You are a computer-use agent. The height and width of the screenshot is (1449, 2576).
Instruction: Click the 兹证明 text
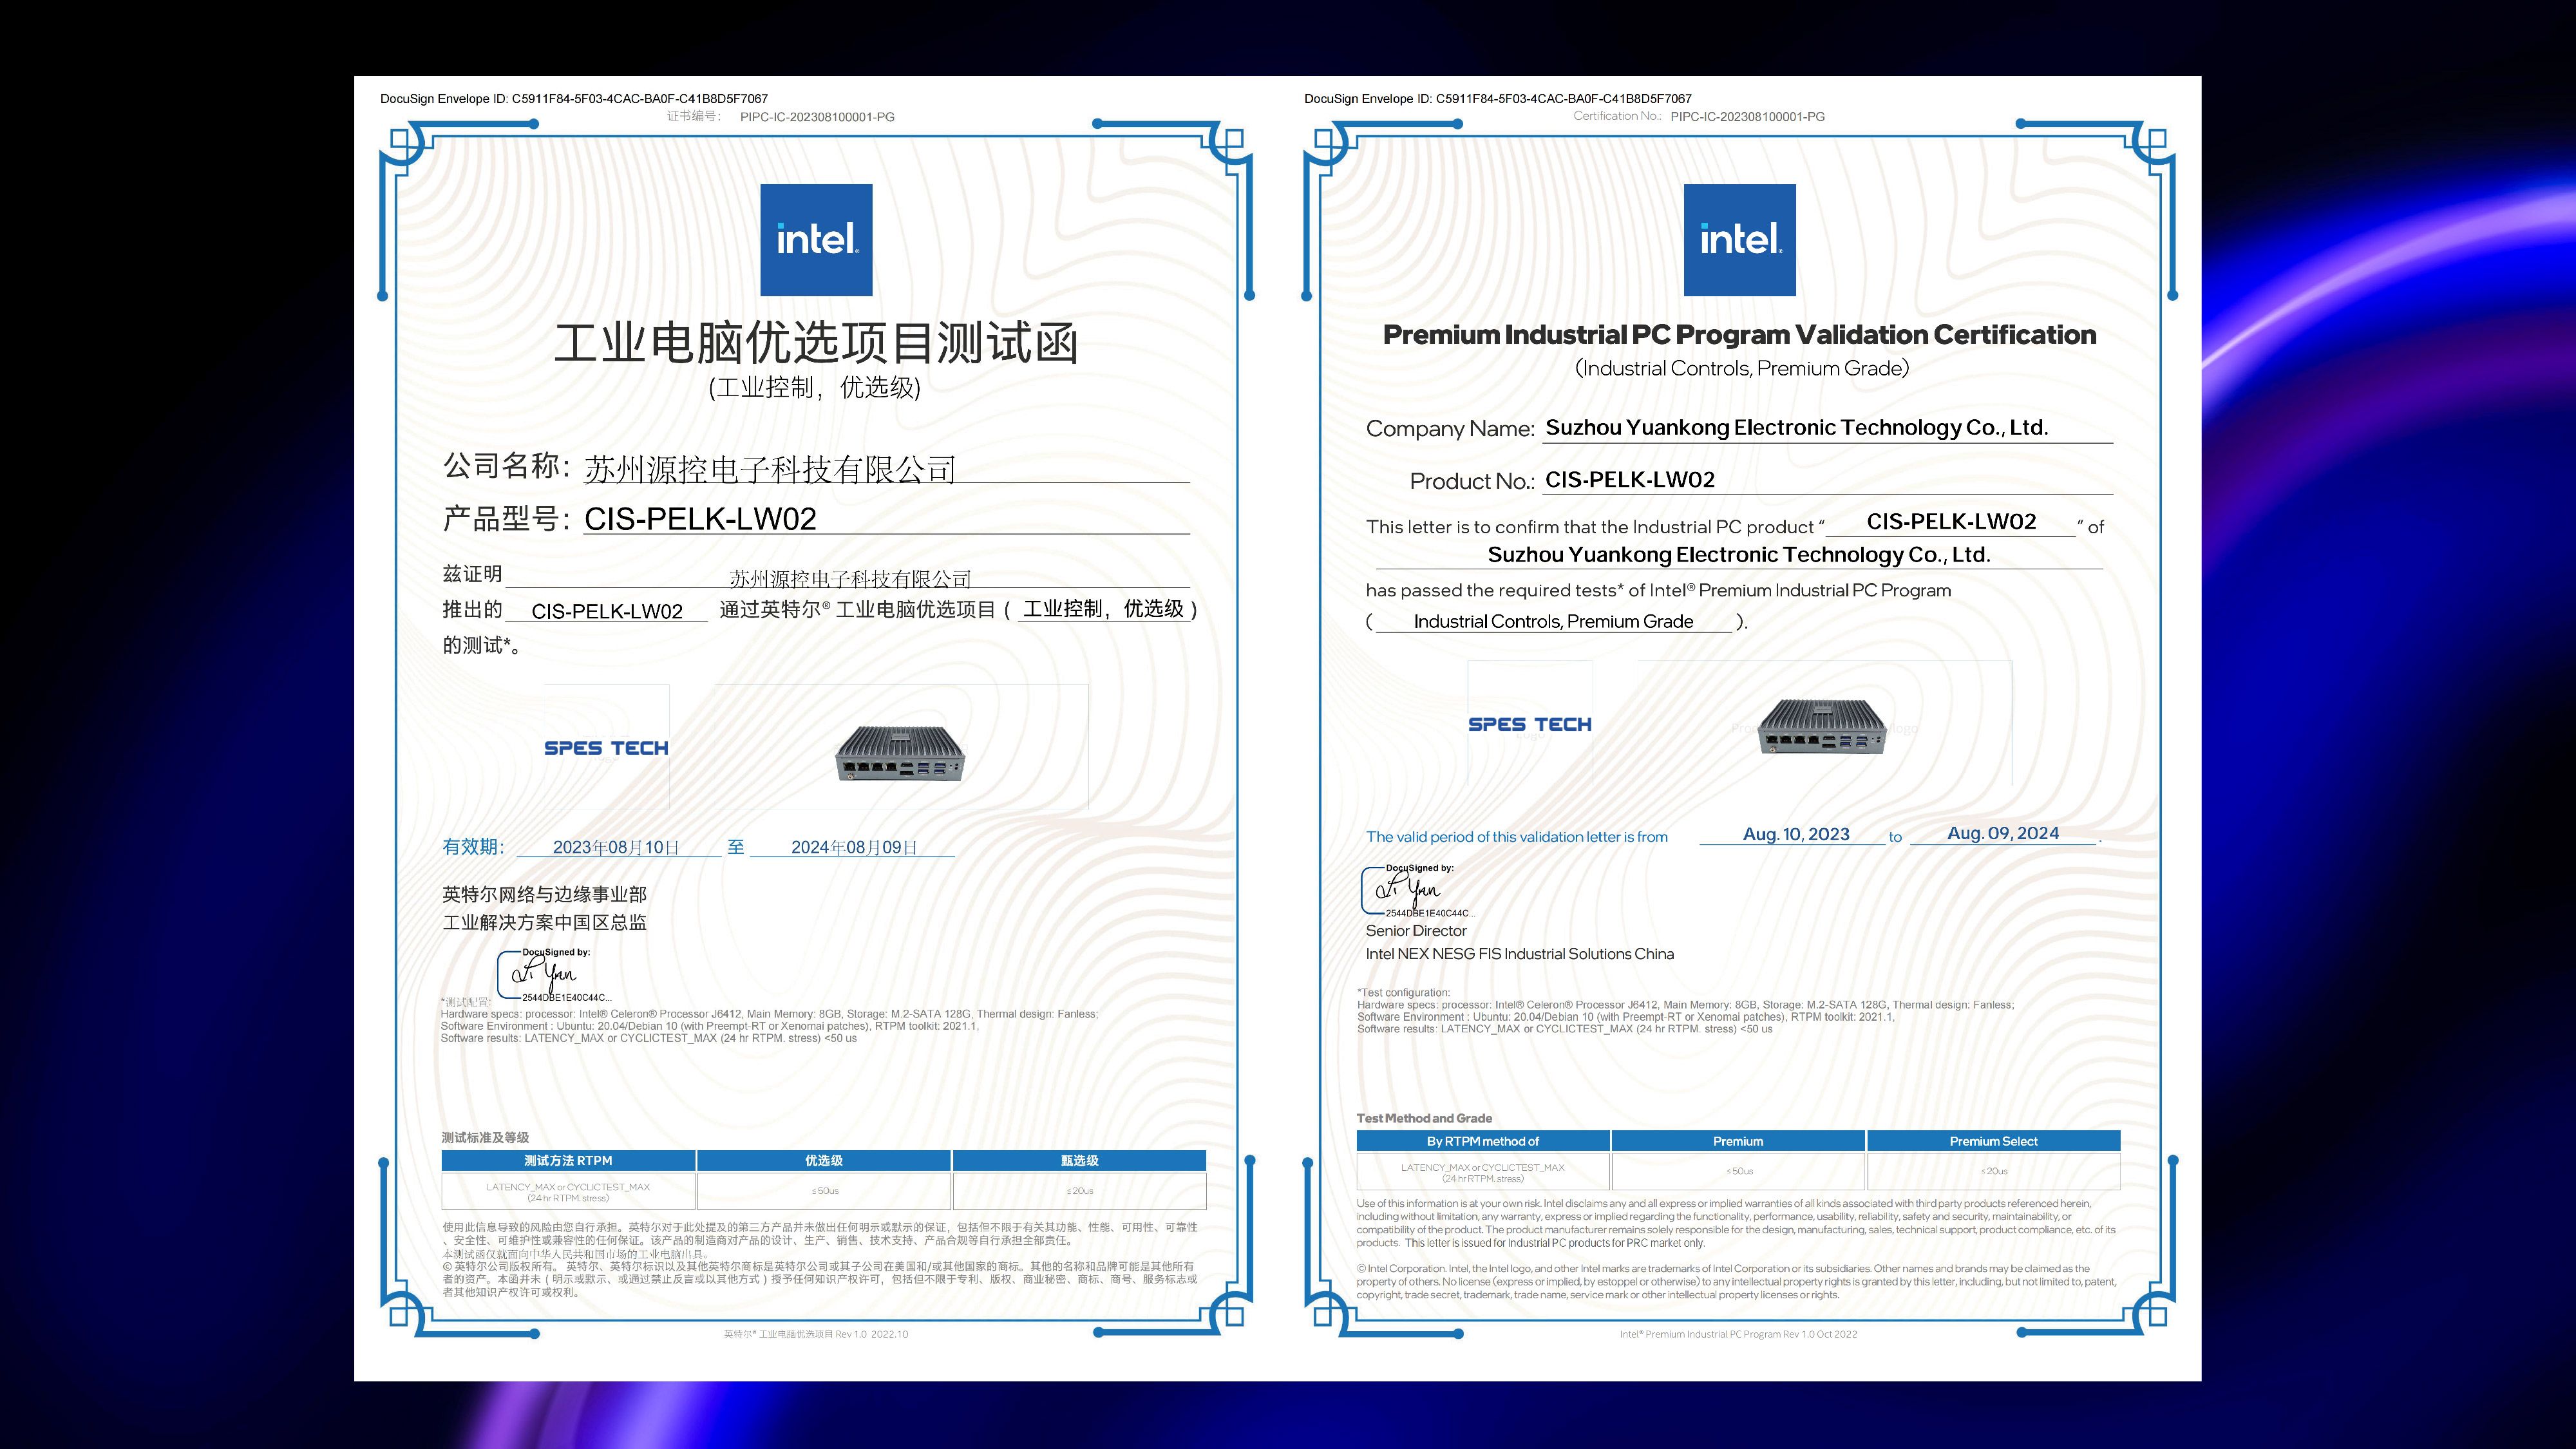[x=472, y=574]
